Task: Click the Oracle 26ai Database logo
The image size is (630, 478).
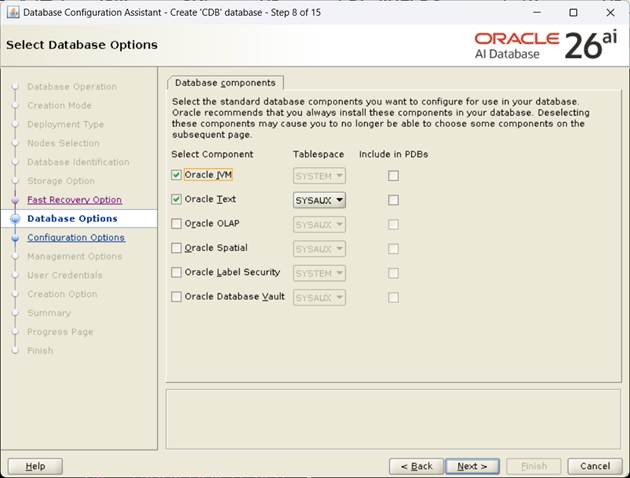Action: click(546, 45)
